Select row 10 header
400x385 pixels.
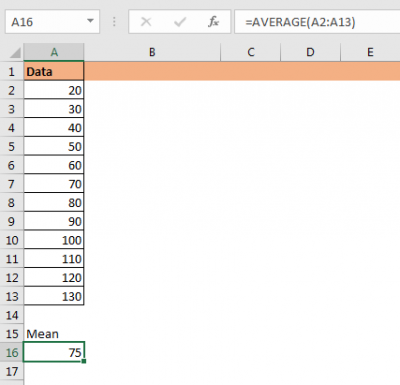click(x=12, y=240)
